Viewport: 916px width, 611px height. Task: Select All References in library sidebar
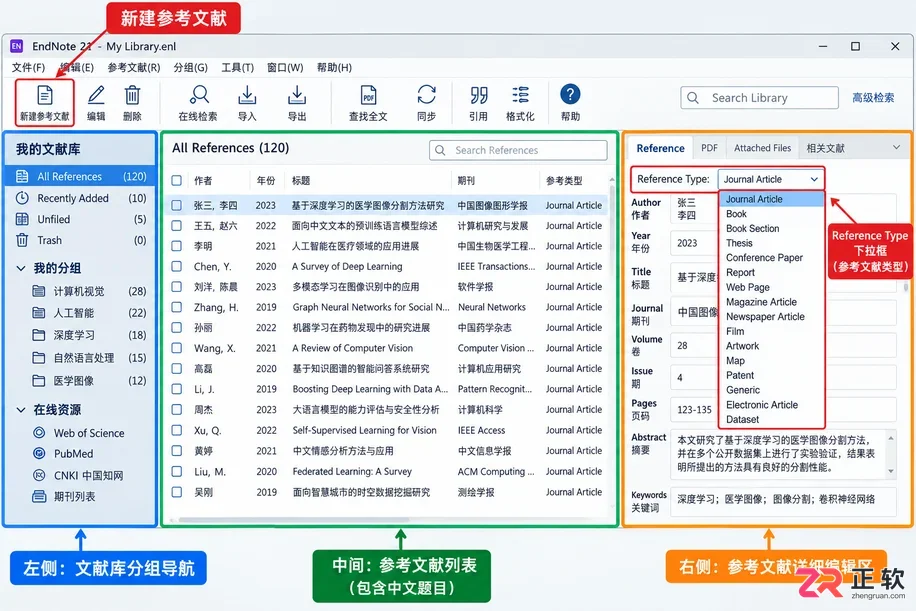81,176
